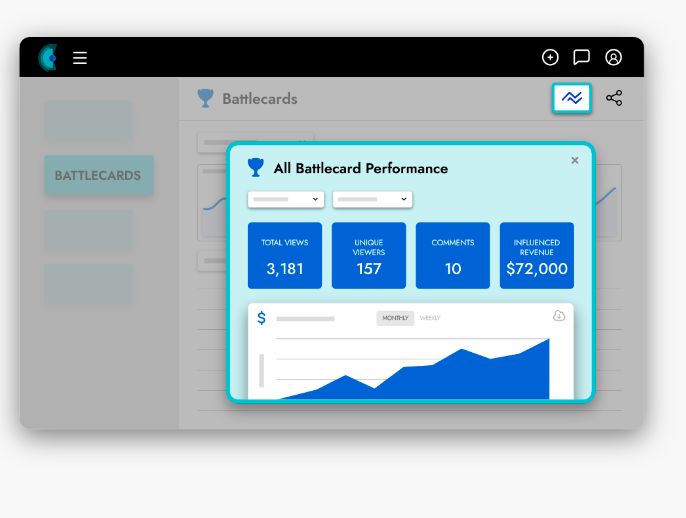The height and width of the screenshot is (518, 686).
Task: Click the share icon
Action: coord(614,98)
